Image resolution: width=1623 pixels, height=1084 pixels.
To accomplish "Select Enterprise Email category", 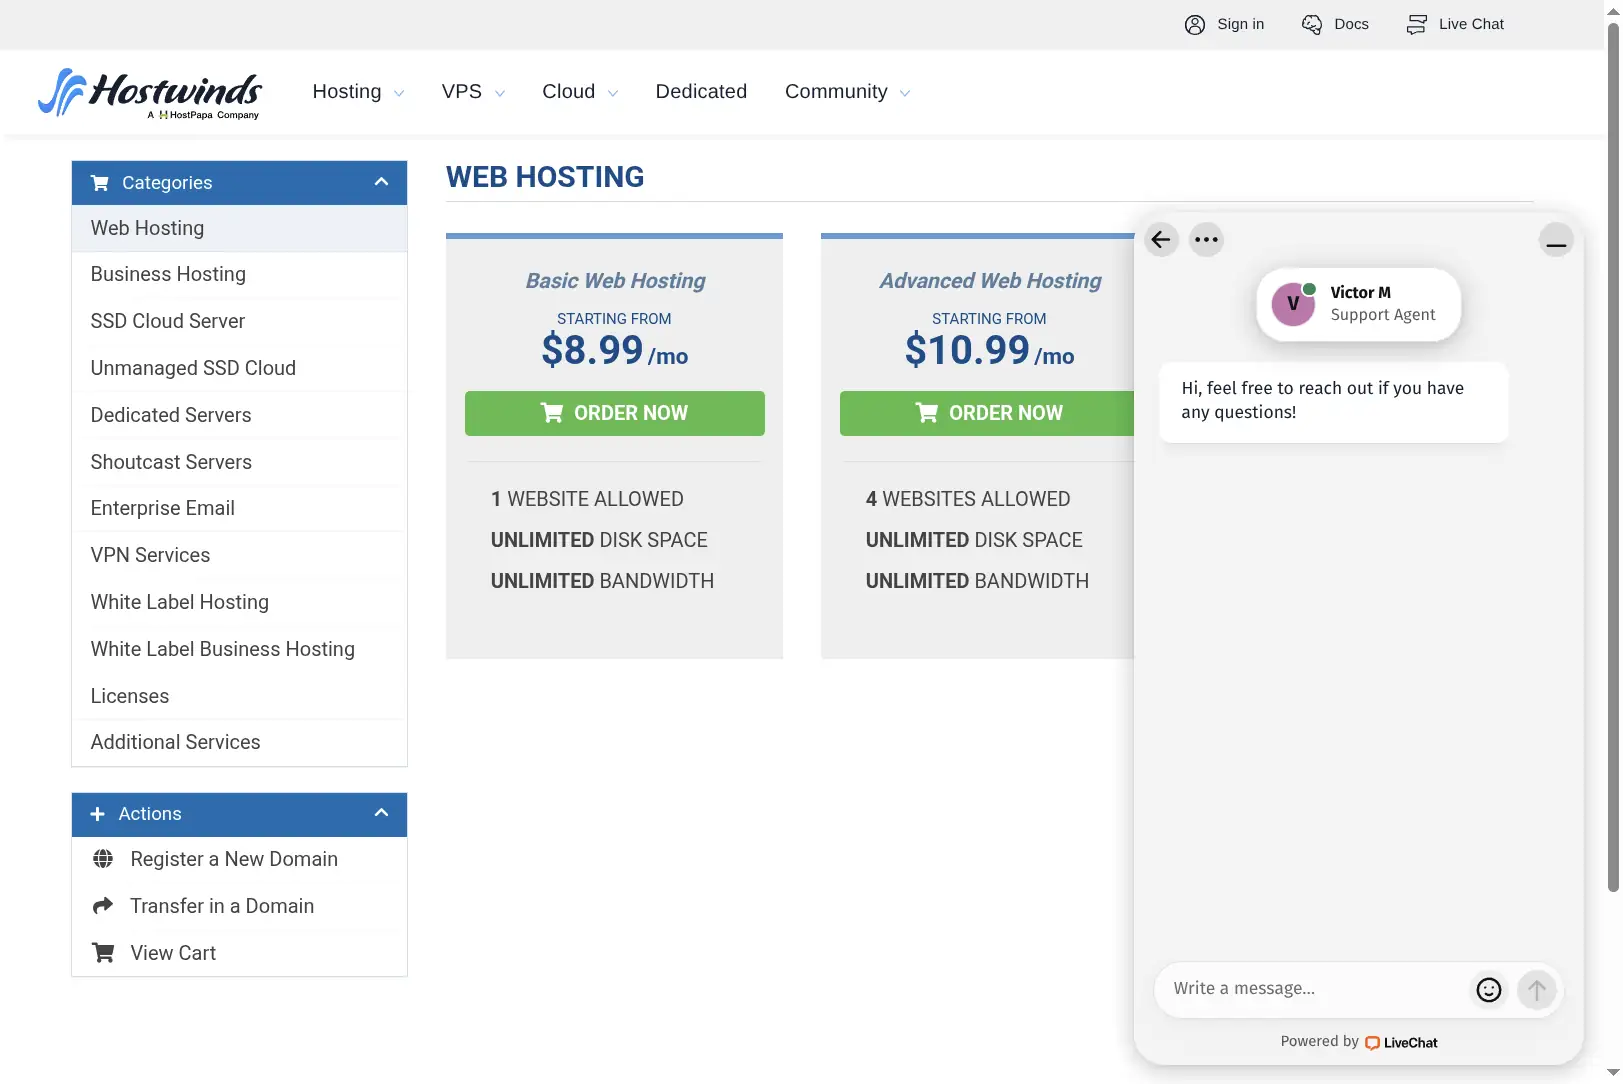I will click(239, 508).
